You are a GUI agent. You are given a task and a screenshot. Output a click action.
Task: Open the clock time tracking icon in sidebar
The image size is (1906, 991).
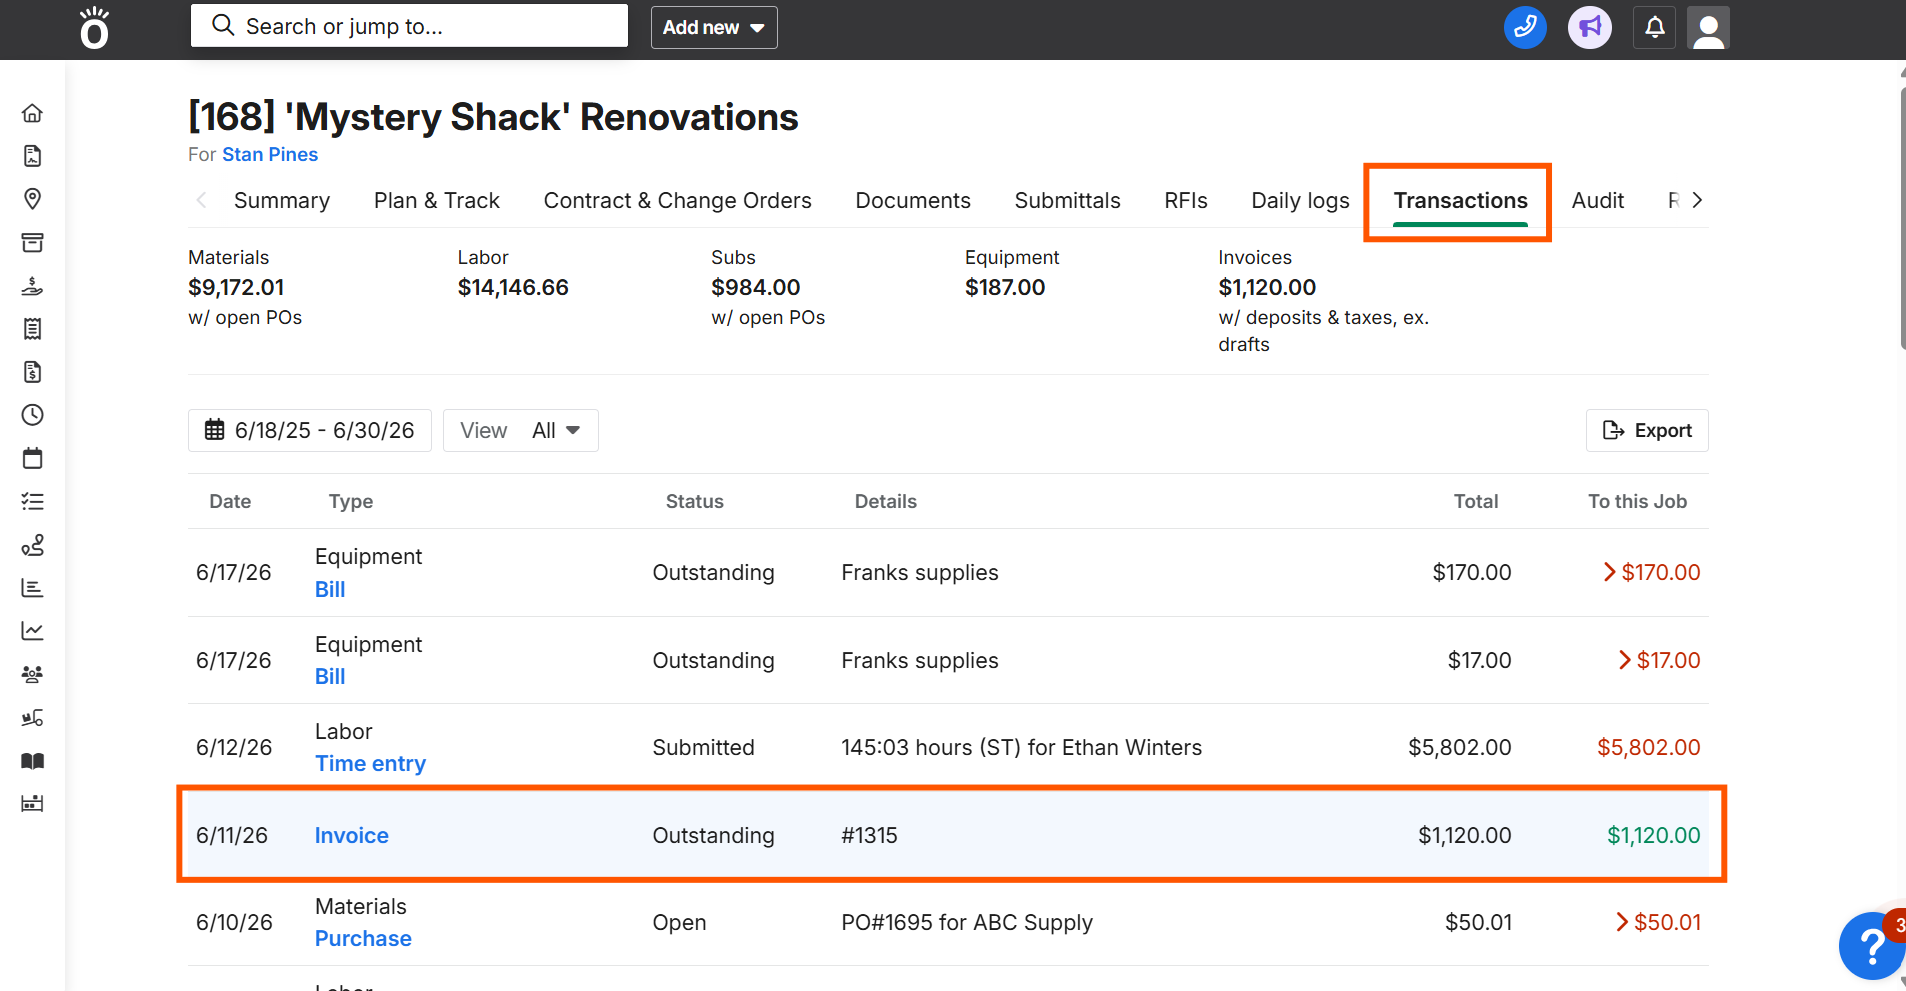point(32,415)
